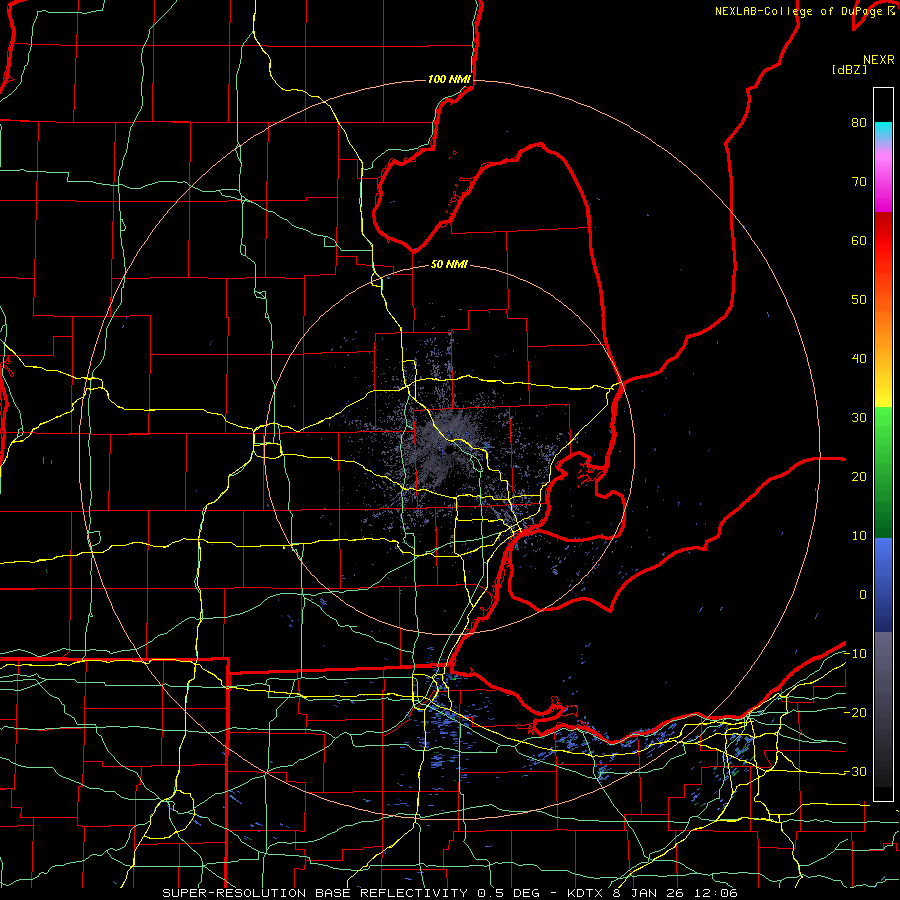
Task: Click the super-resolution base reflectivity caption
Action: point(449,893)
